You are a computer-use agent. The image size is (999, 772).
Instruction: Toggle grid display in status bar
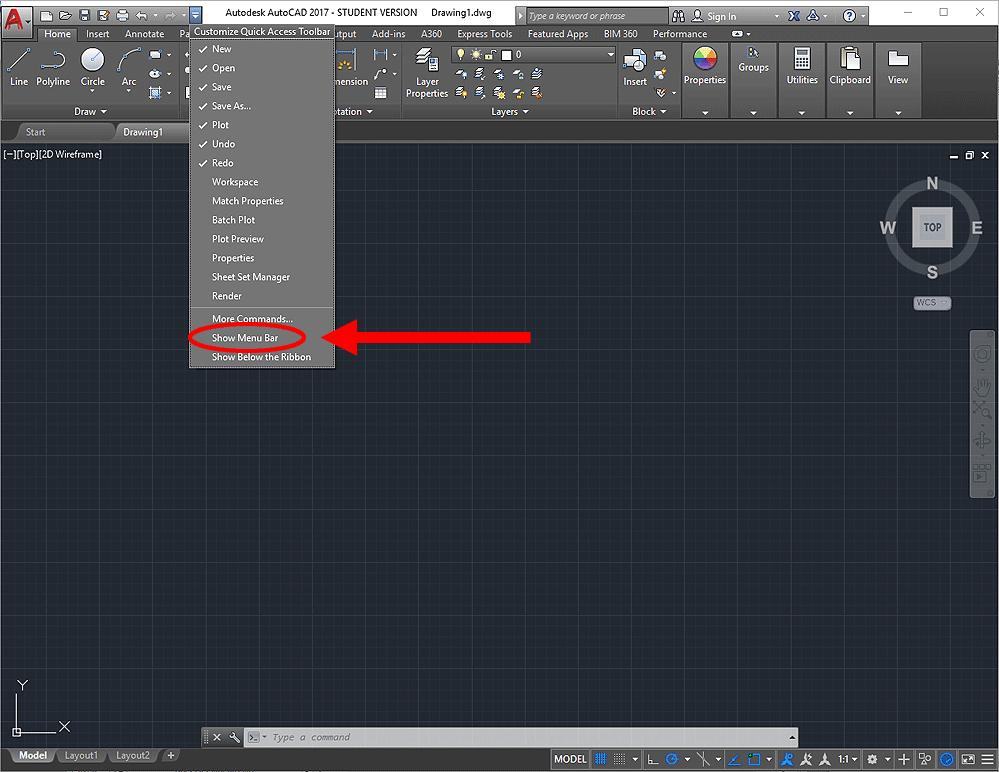point(600,759)
